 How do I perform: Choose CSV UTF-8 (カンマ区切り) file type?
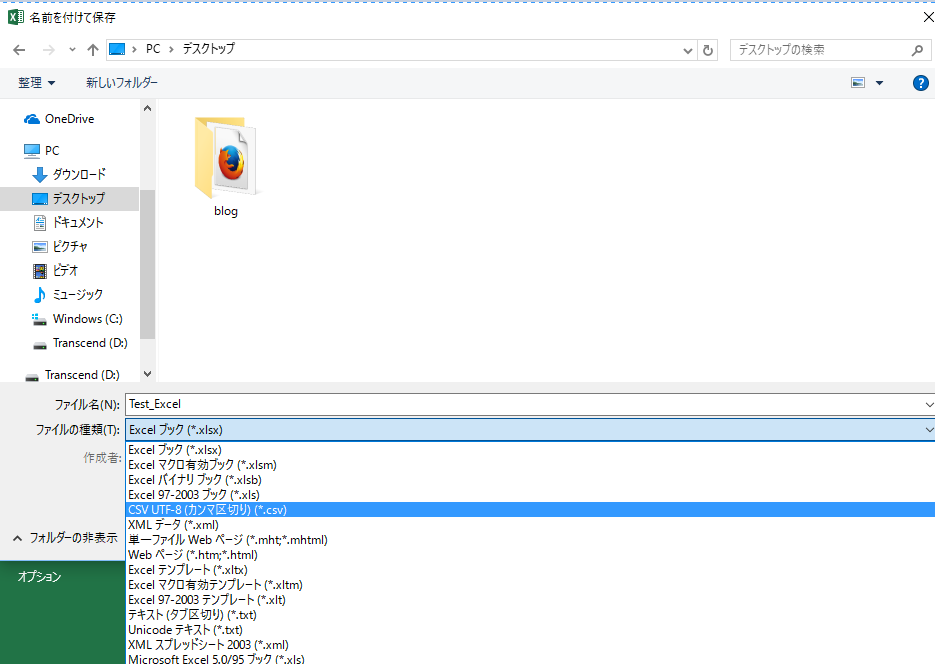pyautogui.click(x=207, y=510)
